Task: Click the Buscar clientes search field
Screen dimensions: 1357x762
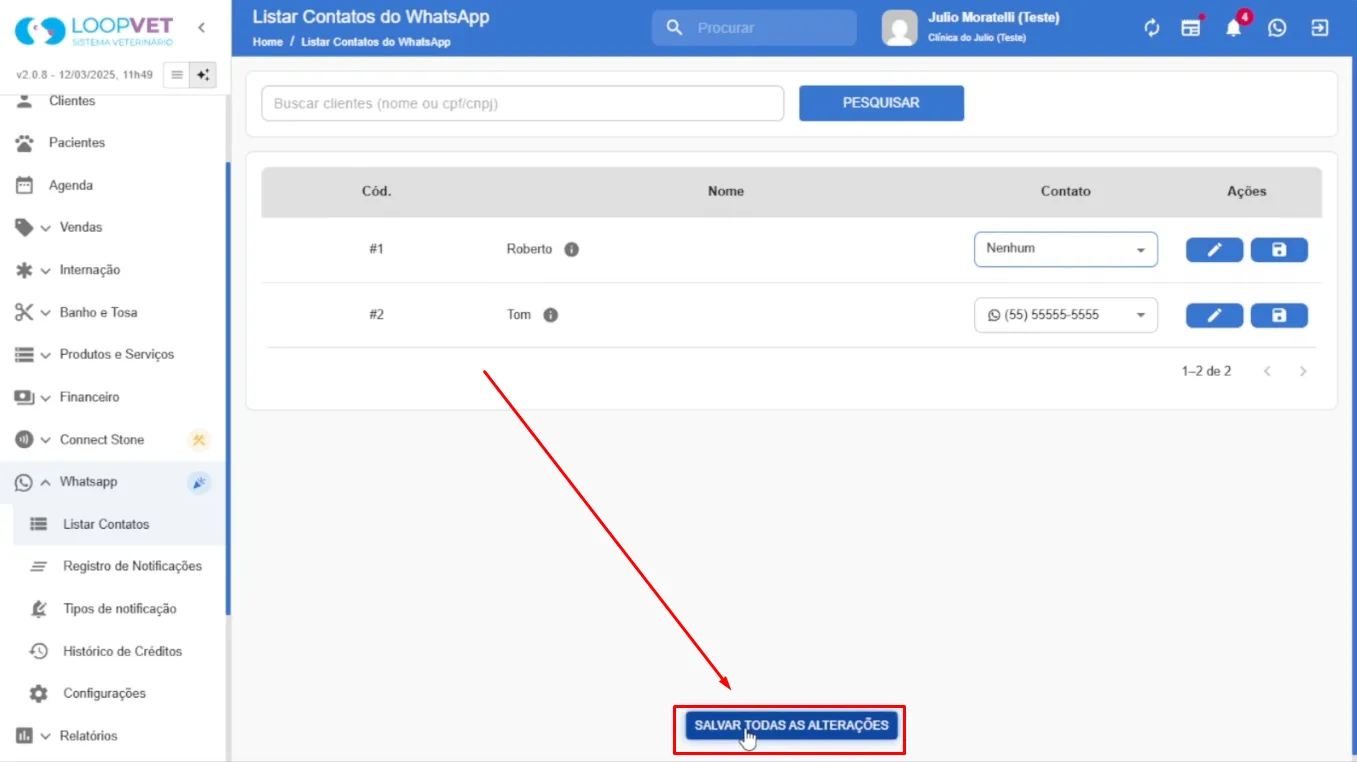Action: pos(523,103)
